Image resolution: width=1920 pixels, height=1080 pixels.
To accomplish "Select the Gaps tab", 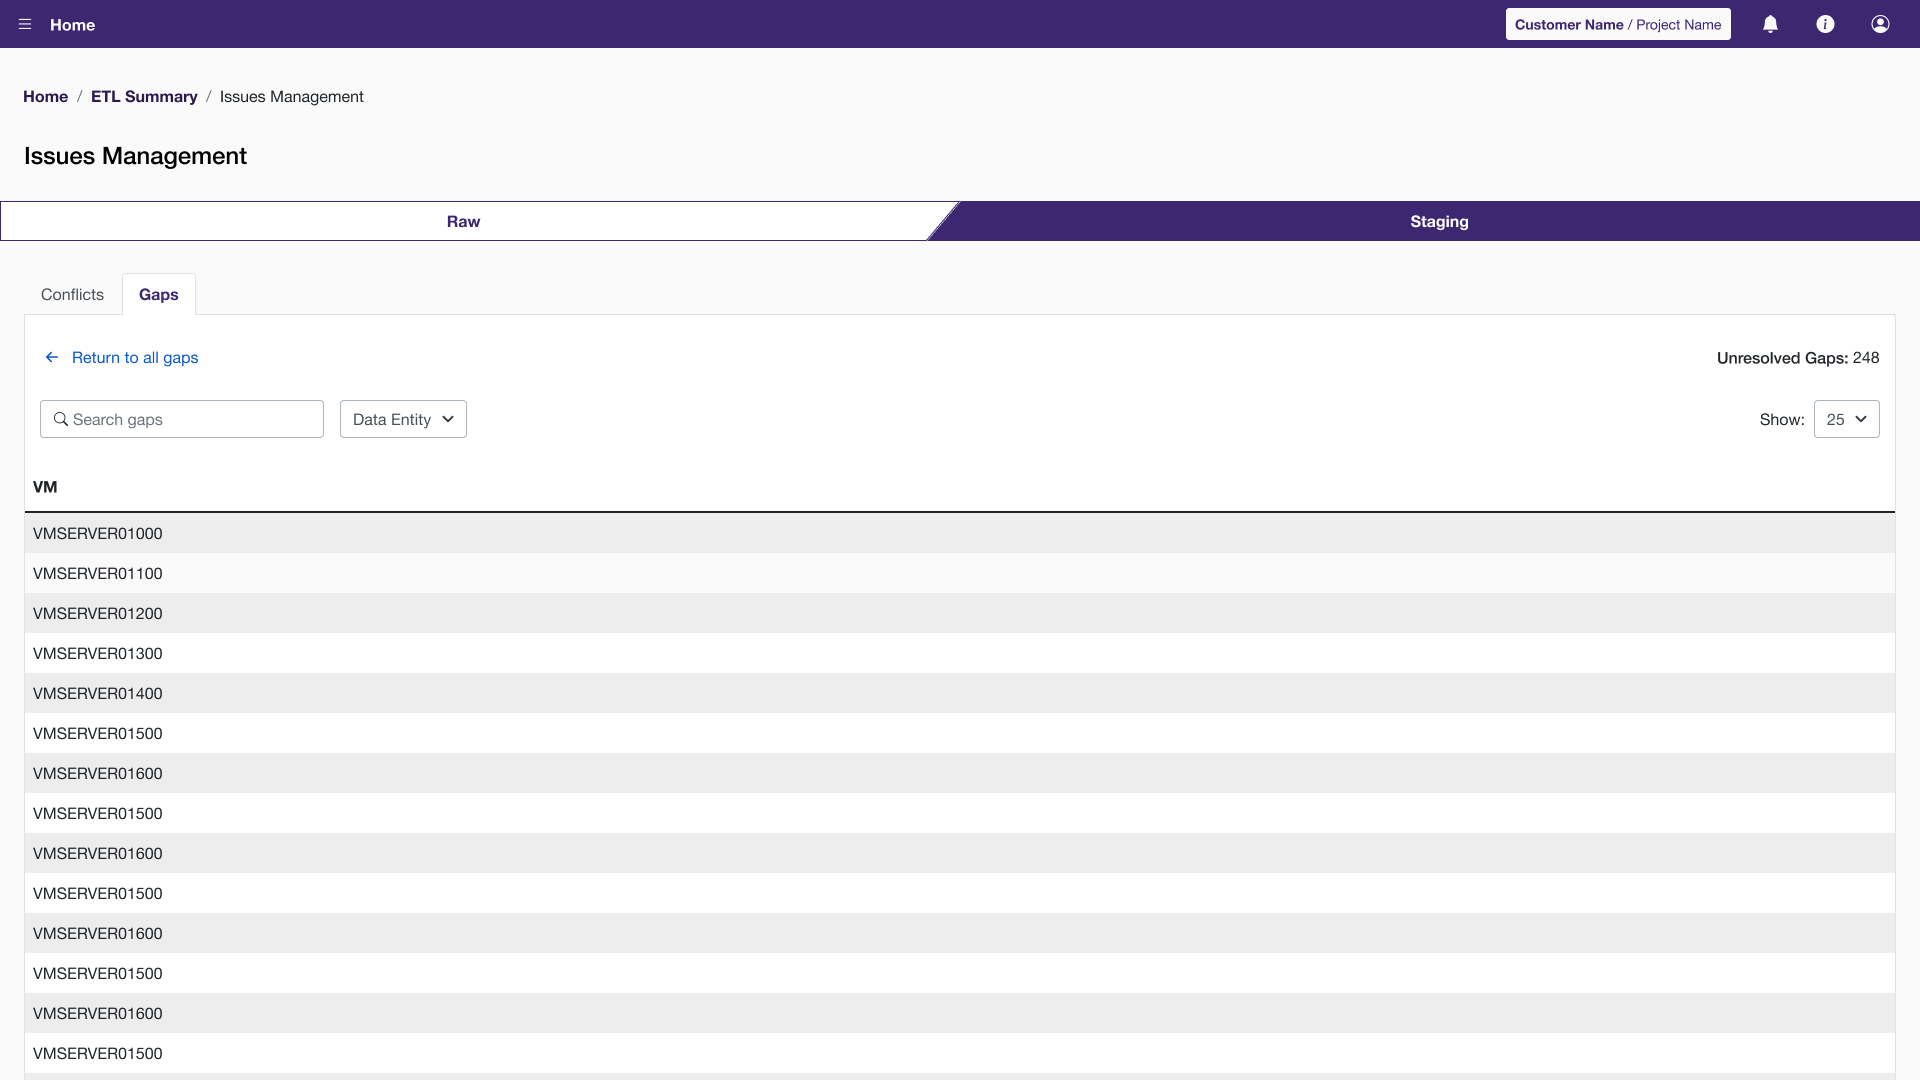I will tap(158, 294).
